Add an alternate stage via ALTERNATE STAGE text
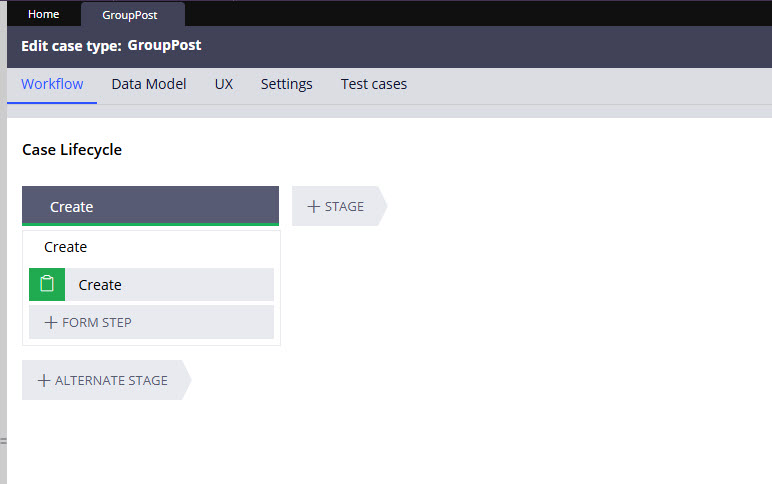Image resolution: width=772 pixels, height=484 pixels. coord(111,381)
